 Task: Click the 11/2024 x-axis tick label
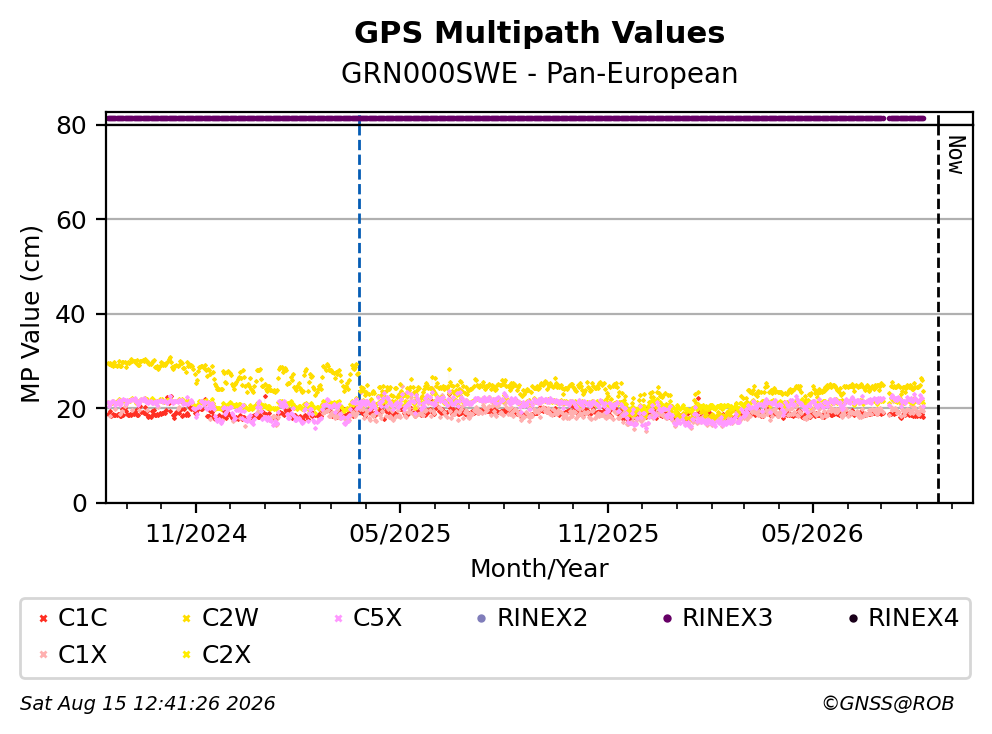pos(196,534)
